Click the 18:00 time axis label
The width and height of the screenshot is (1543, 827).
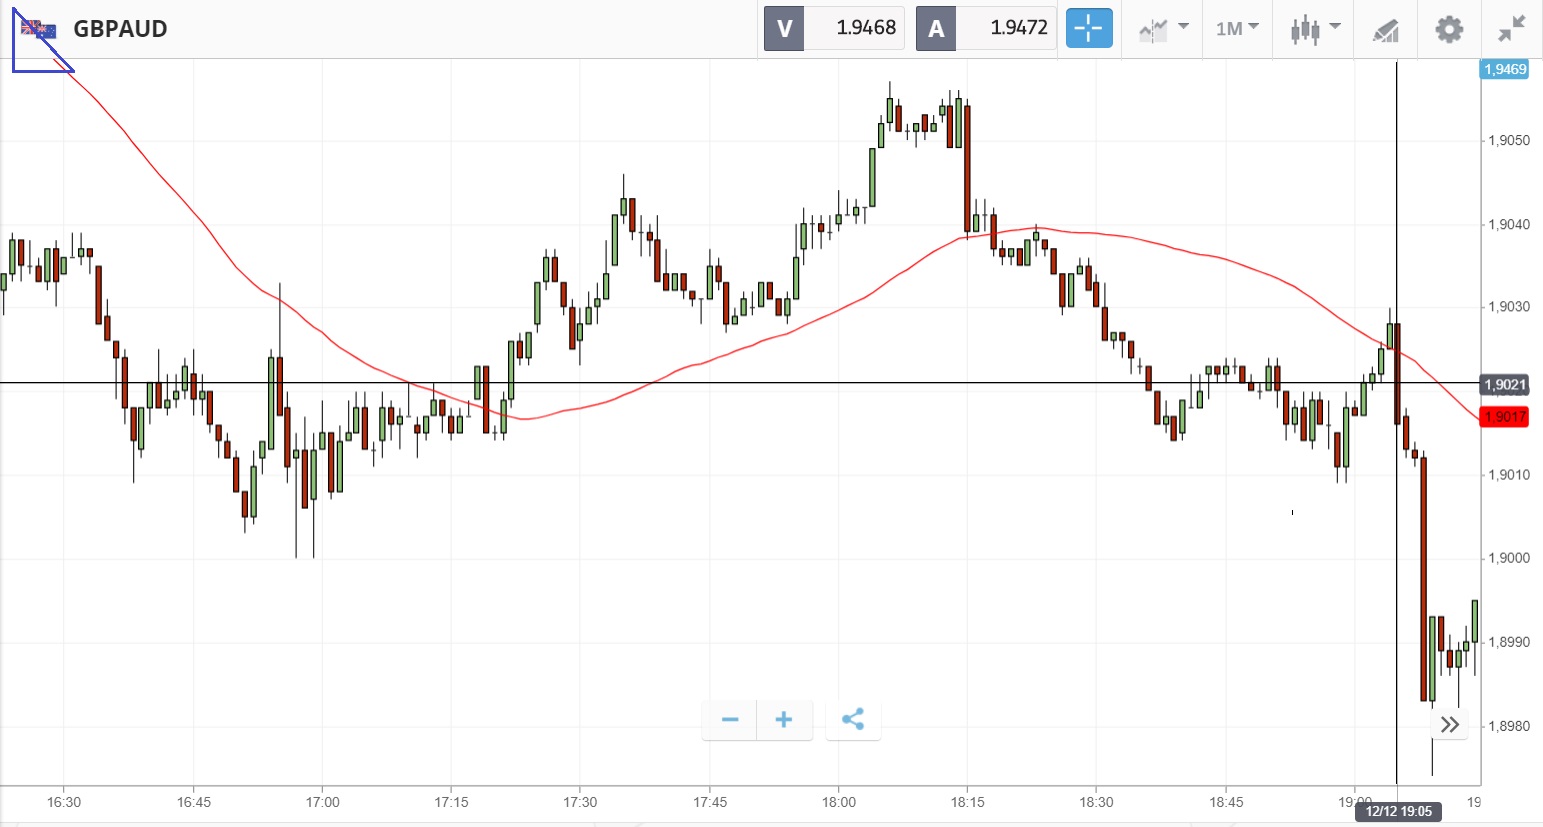point(839,802)
